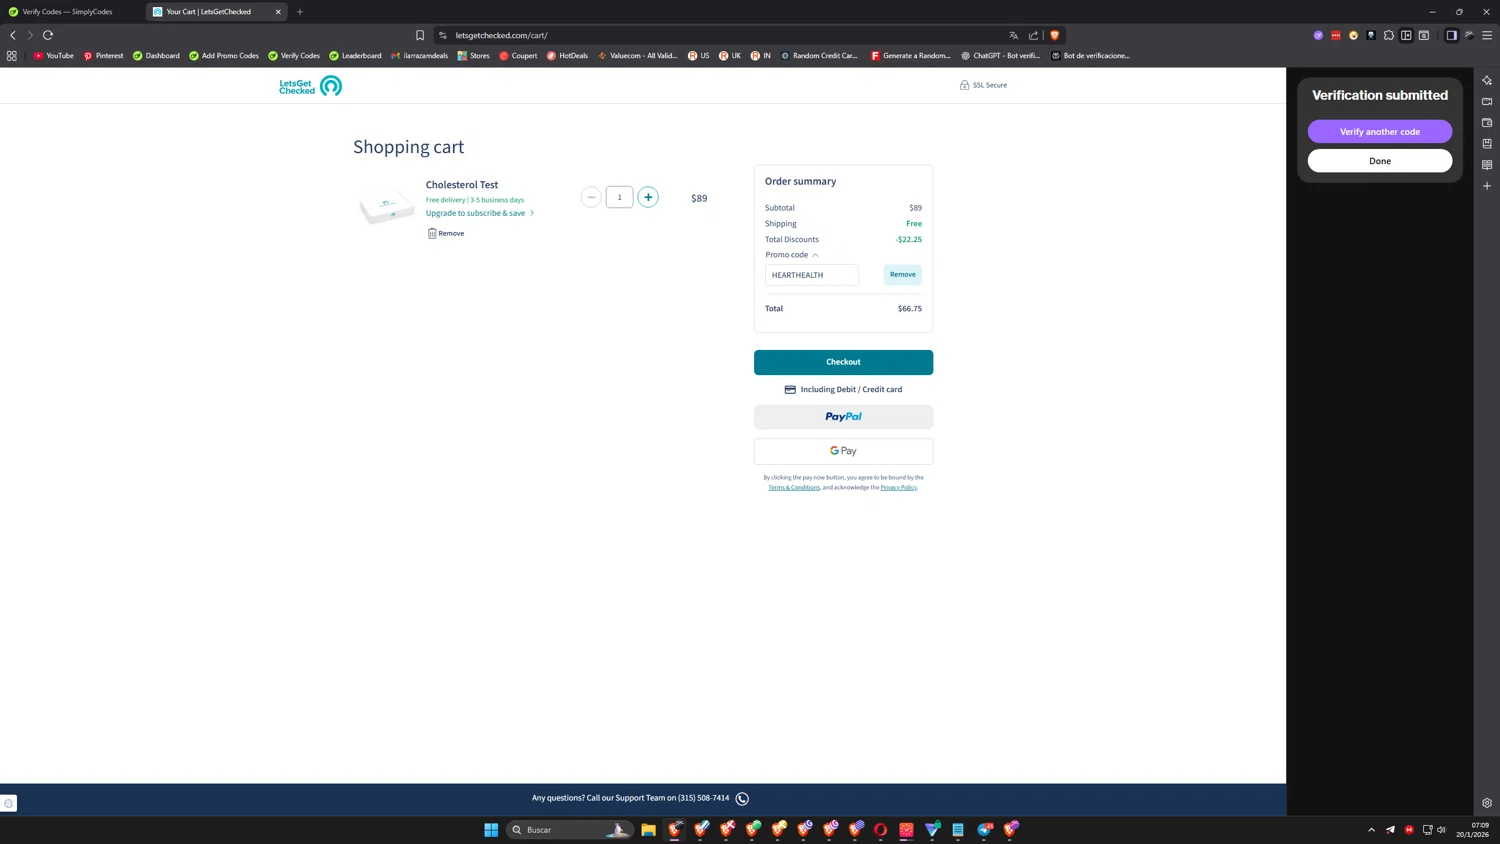The height and width of the screenshot is (844, 1500).
Task: Open the Privacy Policy link
Action: [898, 487]
